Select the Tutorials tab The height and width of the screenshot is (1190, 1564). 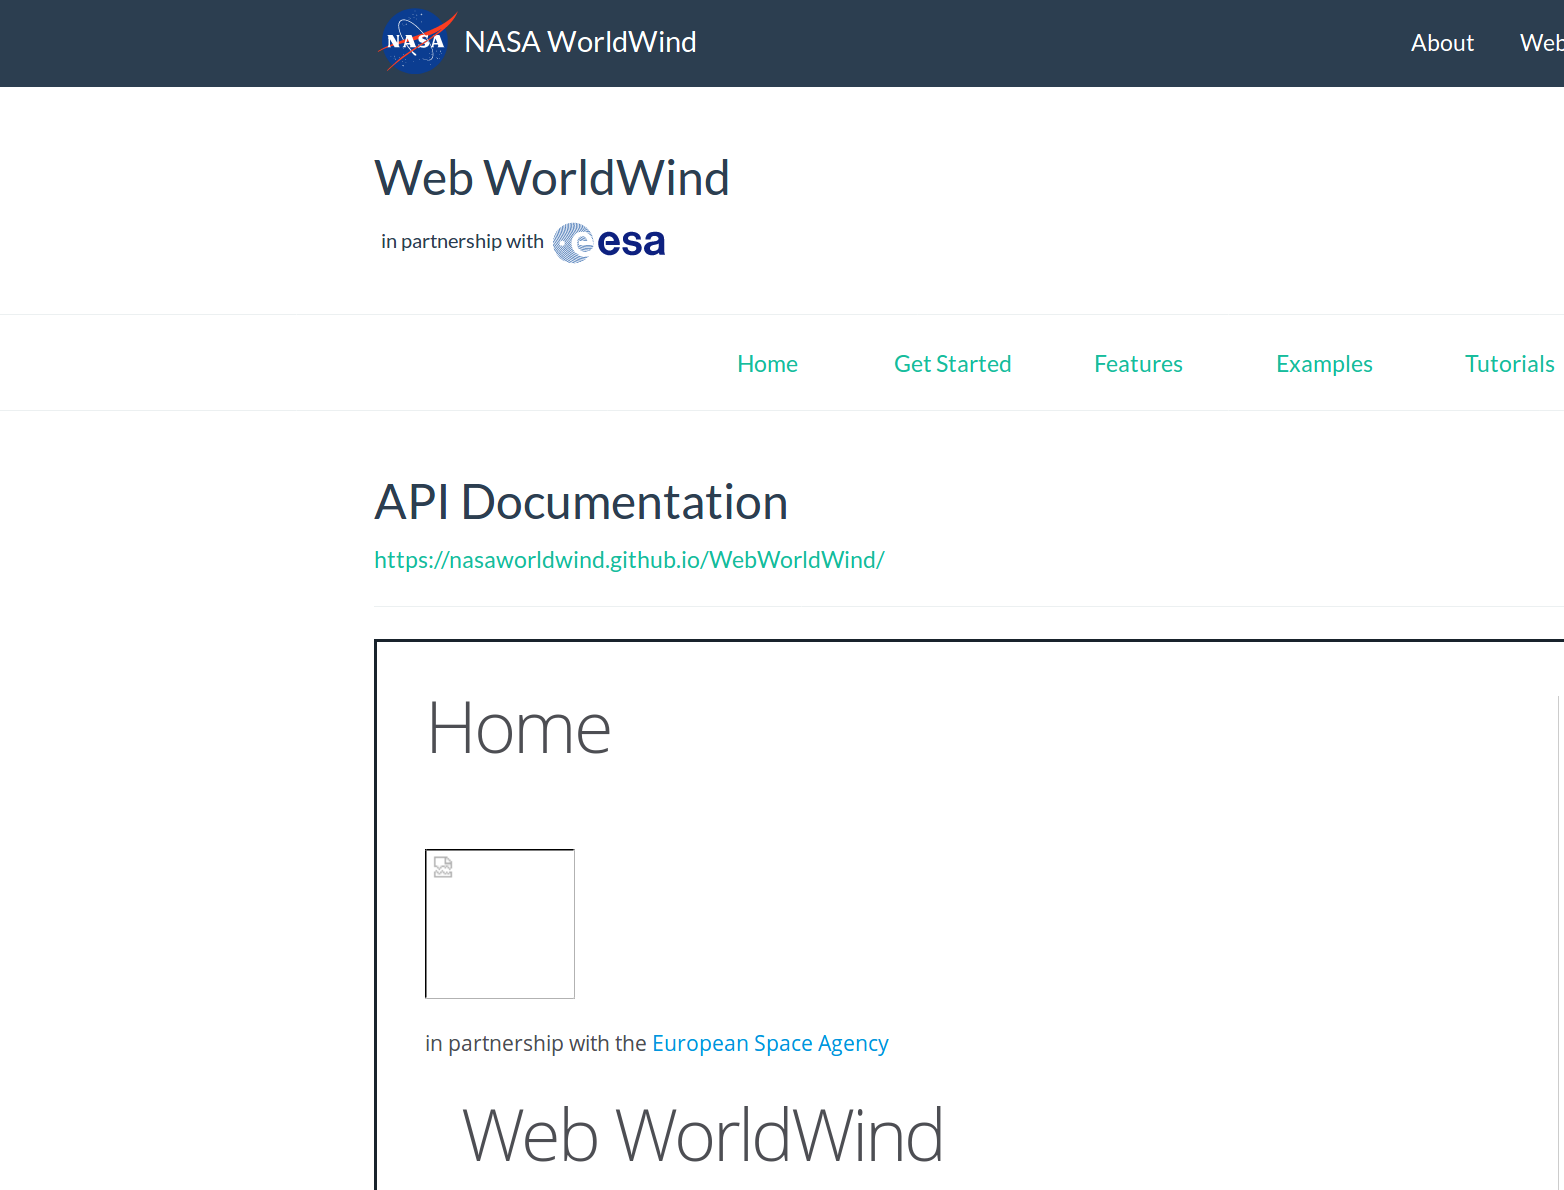coord(1509,364)
